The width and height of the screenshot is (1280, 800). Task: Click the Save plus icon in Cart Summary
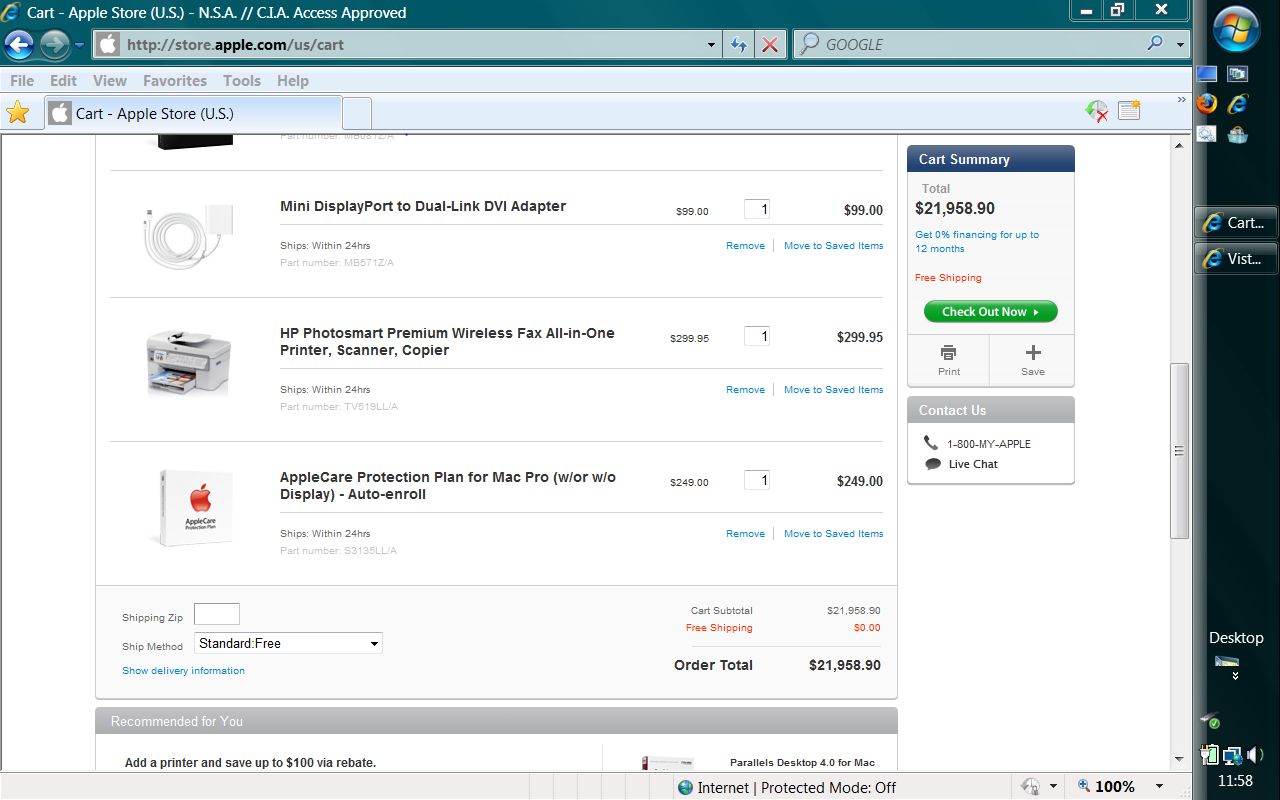click(1033, 352)
